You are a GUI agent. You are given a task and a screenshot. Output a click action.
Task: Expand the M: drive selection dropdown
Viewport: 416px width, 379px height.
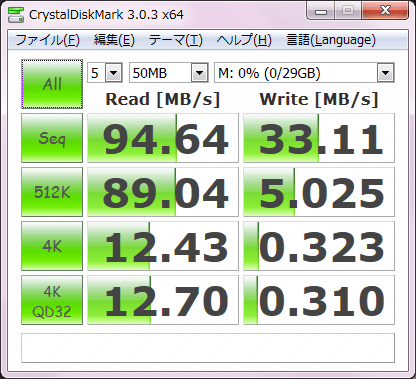[386, 72]
